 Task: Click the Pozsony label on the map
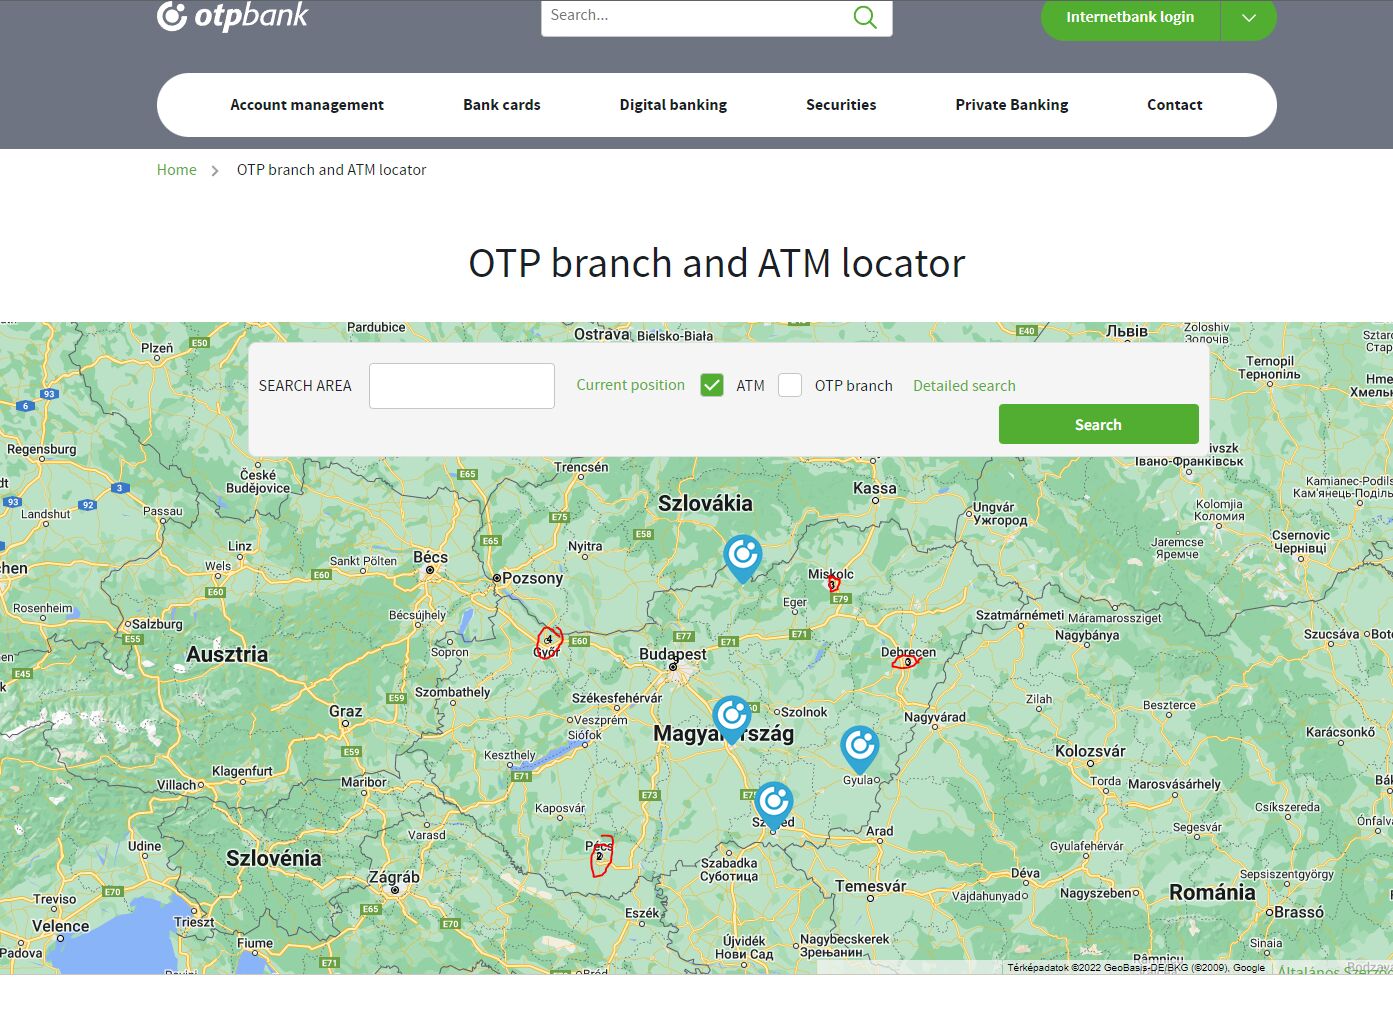[x=533, y=578]
